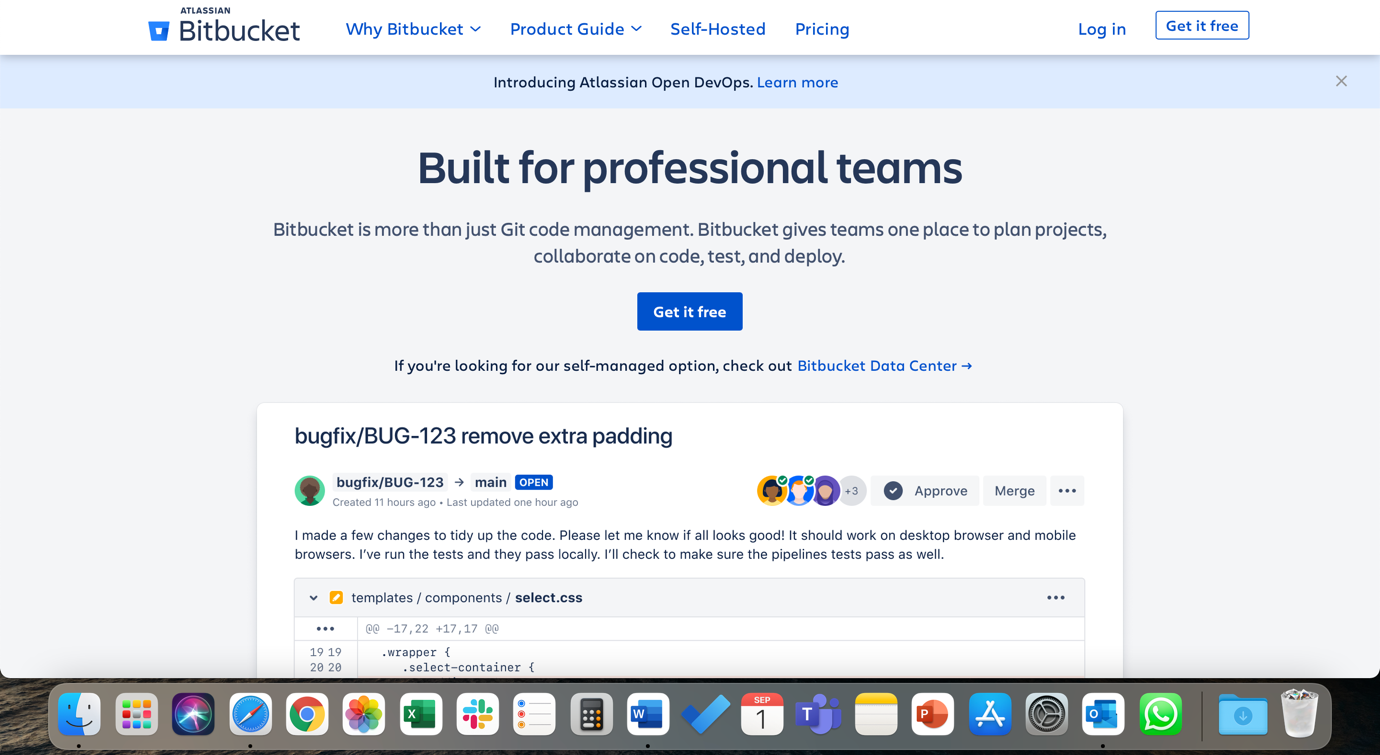This screenshot has height=755, width=1380.
Task: Launch Microsoft Excel from the dock
Action: coord(421,714)
